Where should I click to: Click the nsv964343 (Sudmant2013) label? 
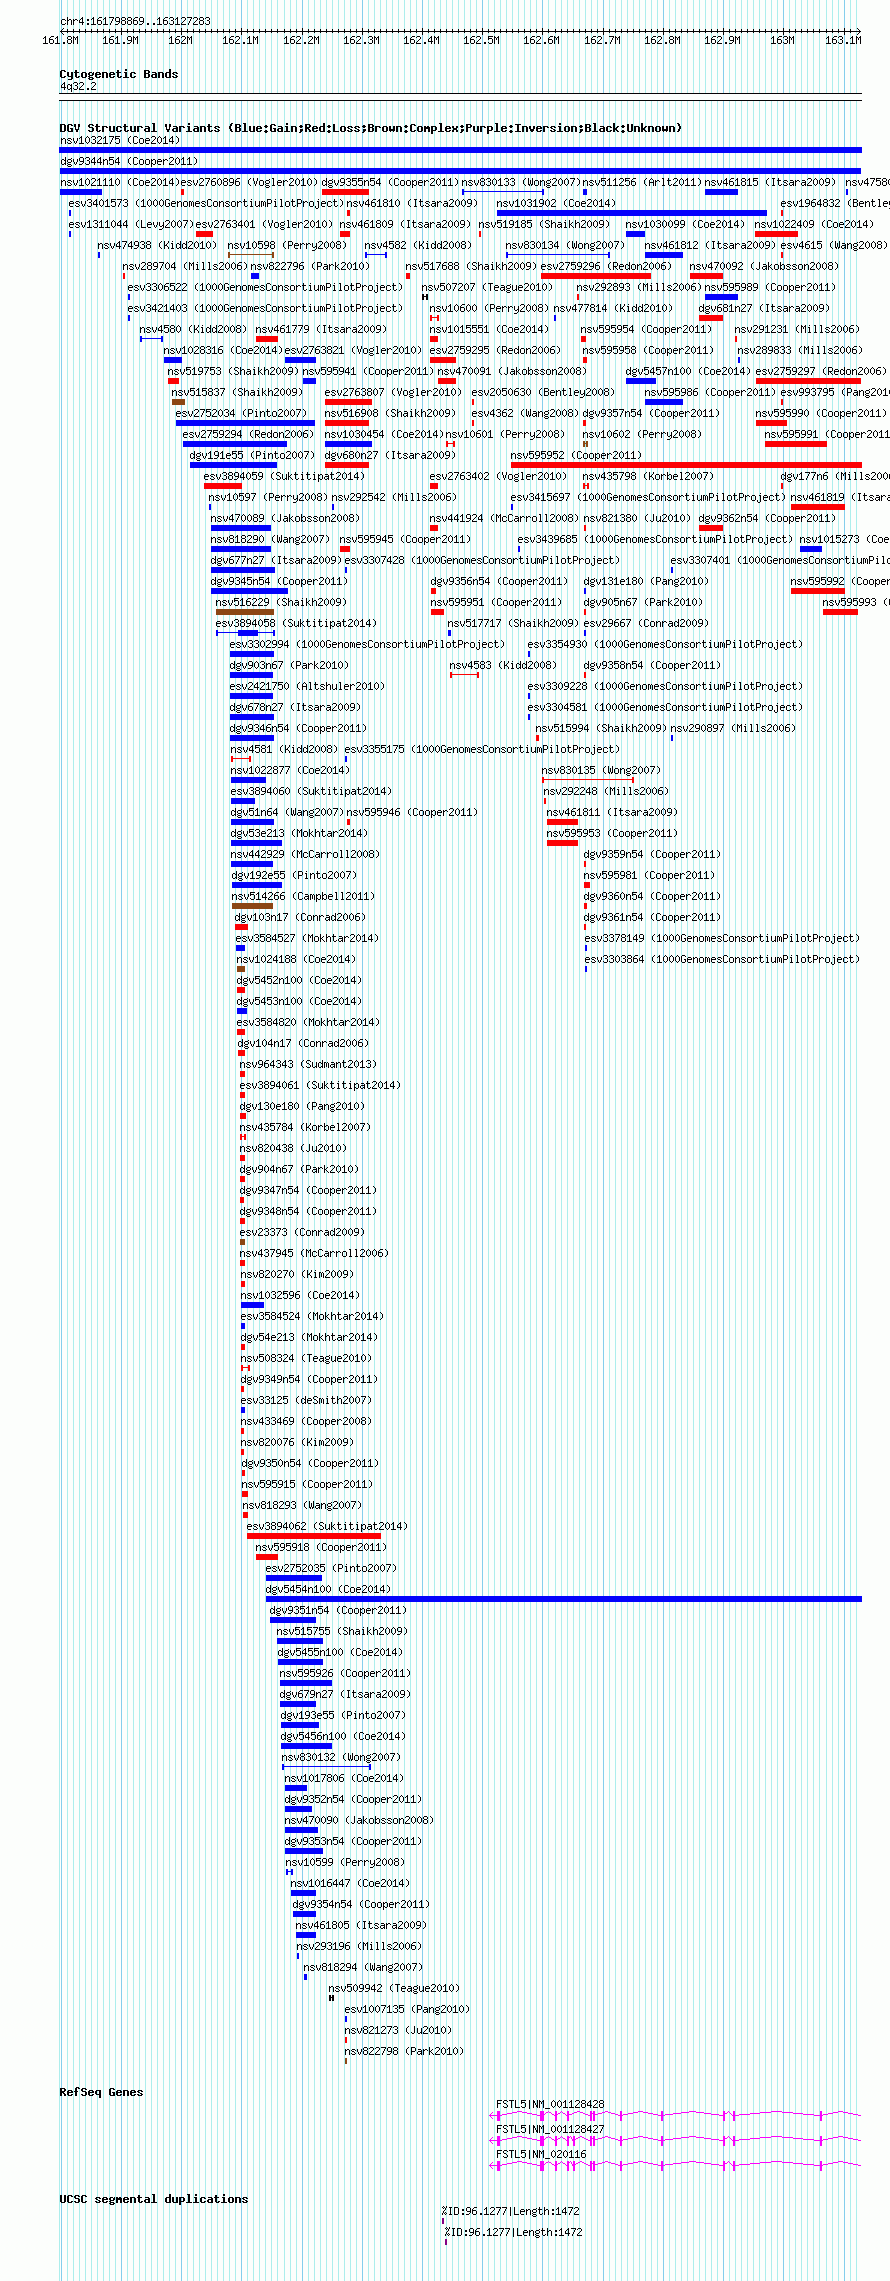click(308, 1064)
